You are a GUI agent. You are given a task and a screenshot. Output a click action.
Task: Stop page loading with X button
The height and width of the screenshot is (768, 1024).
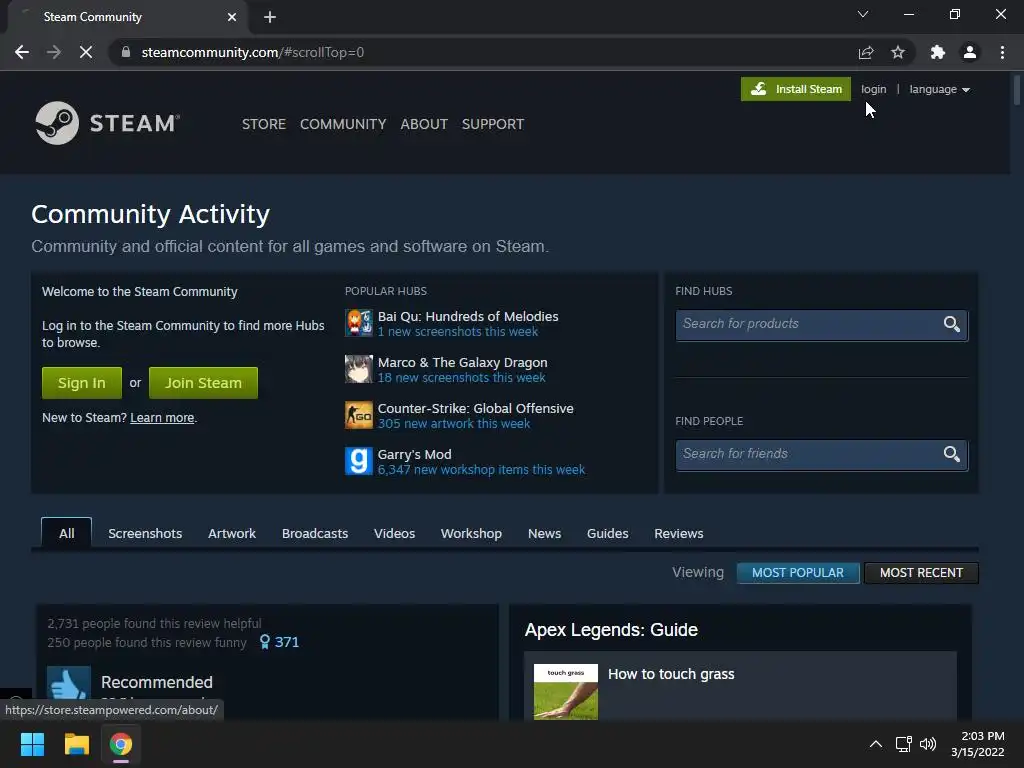[86, 52]
